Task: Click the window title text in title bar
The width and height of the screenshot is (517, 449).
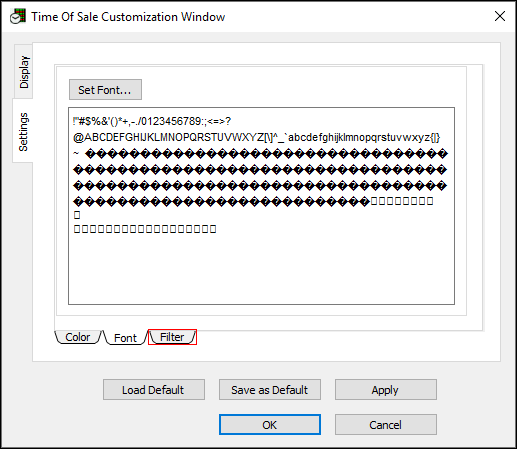Action: point(128,17)
